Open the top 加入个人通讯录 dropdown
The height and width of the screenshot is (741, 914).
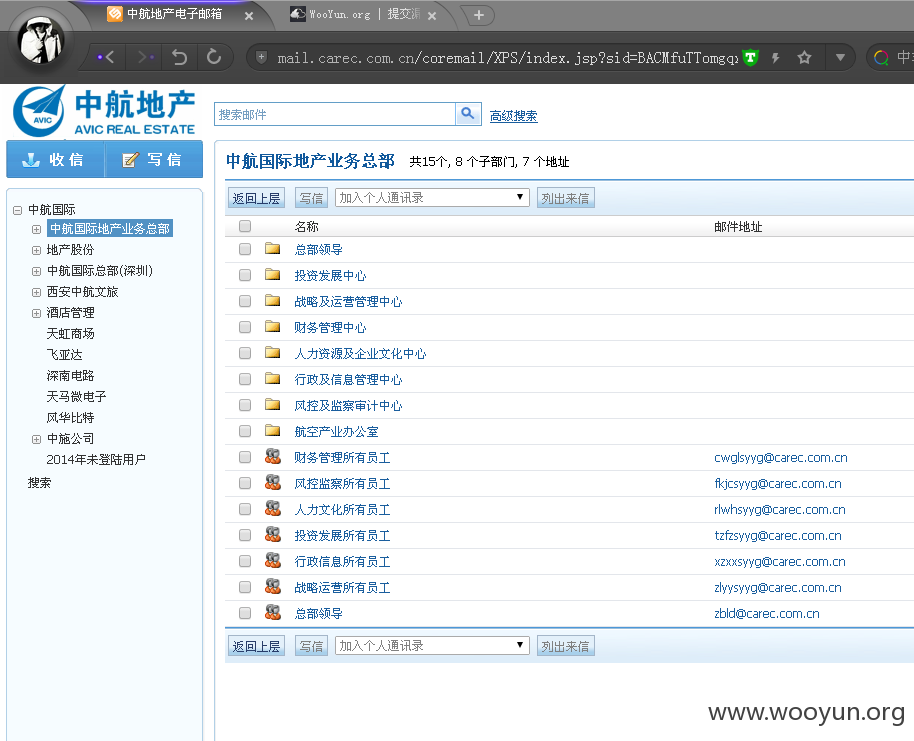432,198
